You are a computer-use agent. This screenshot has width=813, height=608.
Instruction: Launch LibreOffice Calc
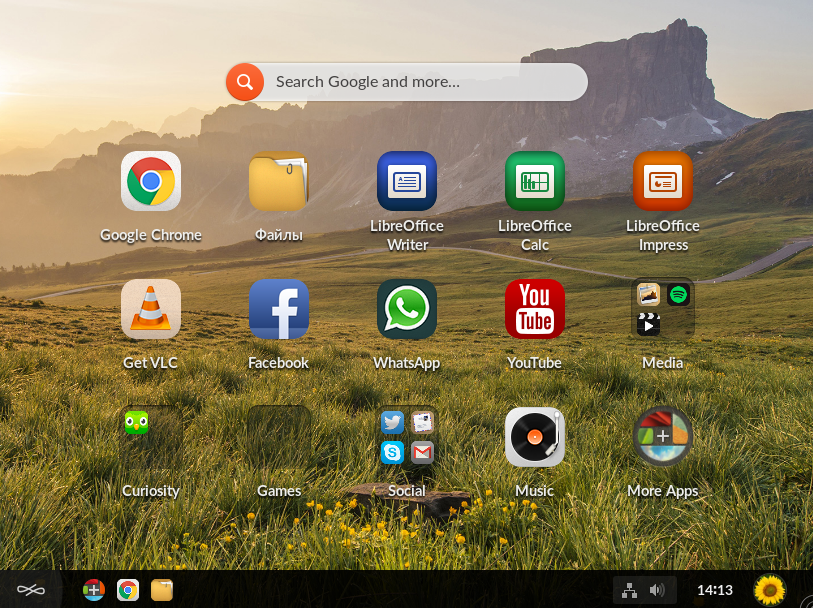[535, 181]
